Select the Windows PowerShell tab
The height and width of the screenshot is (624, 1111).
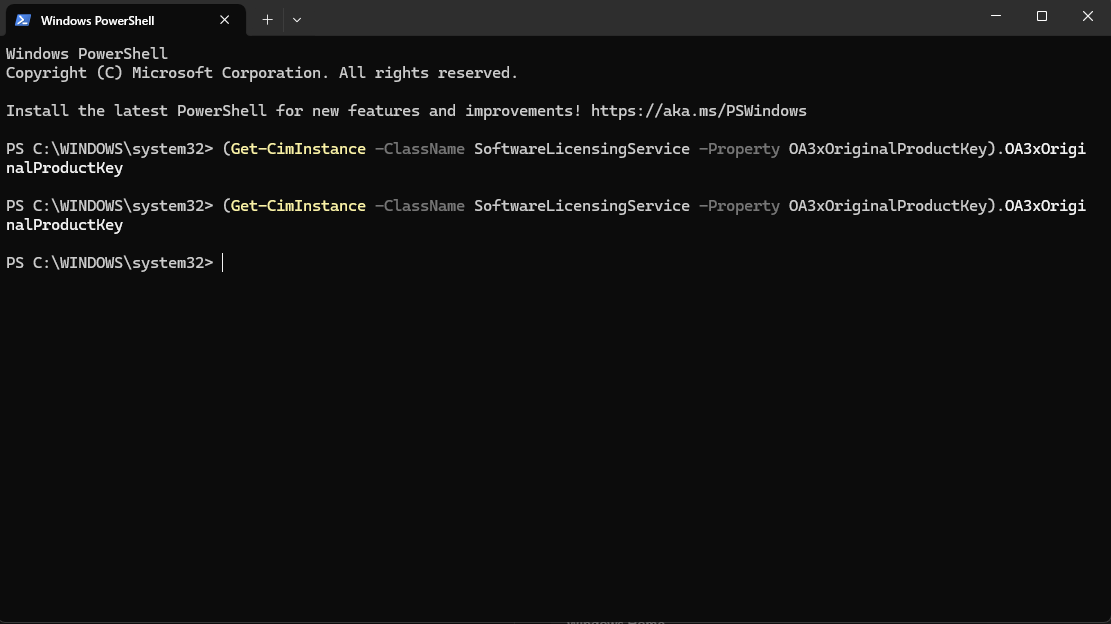[x=125, y=20]
